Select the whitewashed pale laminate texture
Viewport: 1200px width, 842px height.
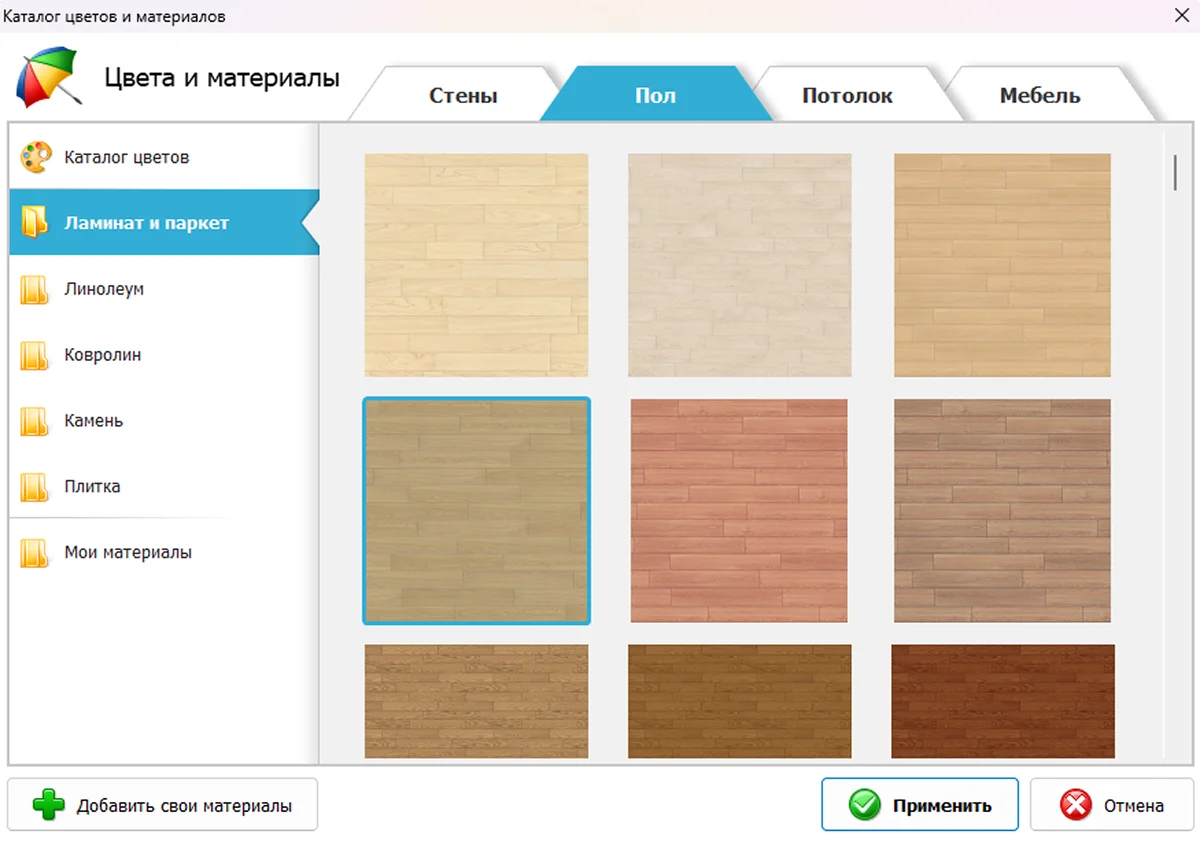(740, 265)
